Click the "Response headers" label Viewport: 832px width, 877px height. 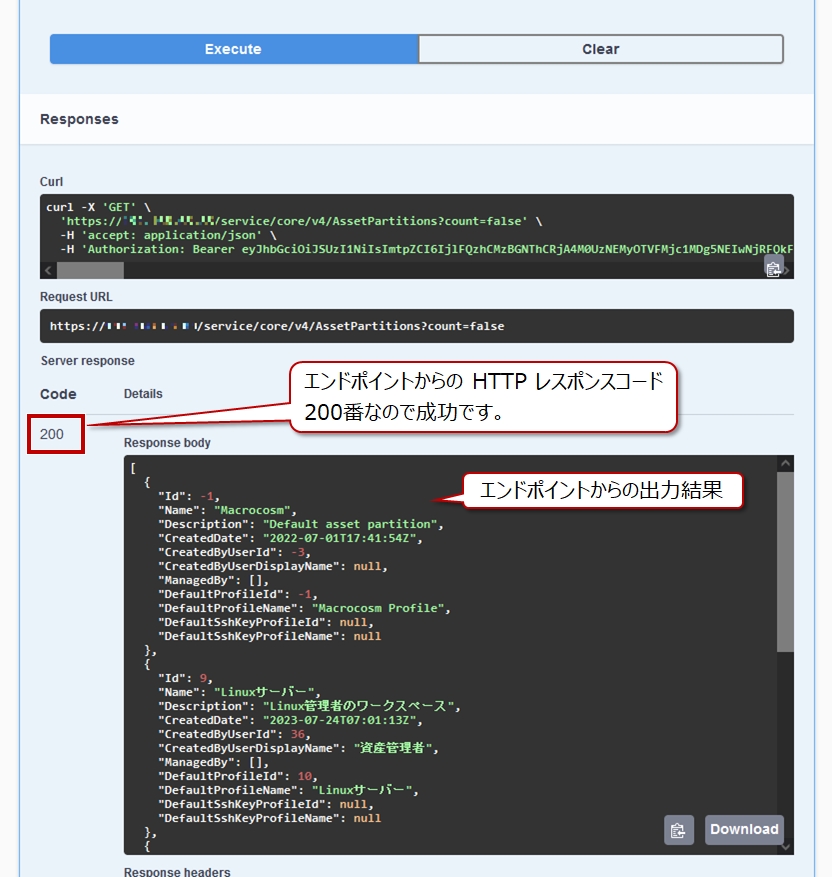177,872
